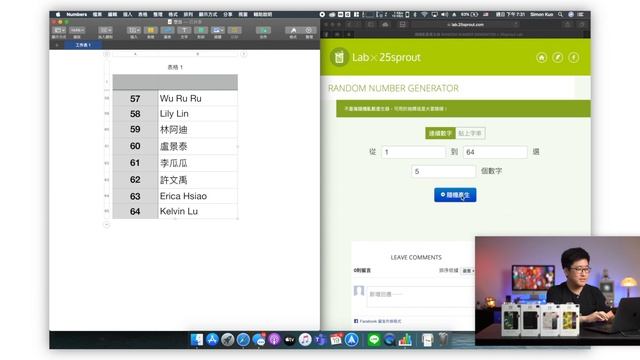Open Apple TV from the Dock
Image resolution: width=640 pixels, height=360 pixels.
click(x=289, y=340)
